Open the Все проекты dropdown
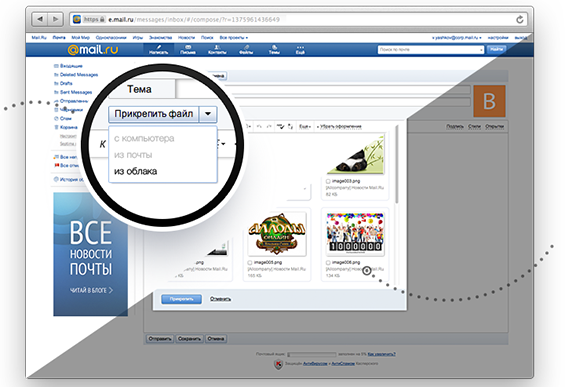This screenshot has width=565, height=387. (x=233, y=37)
